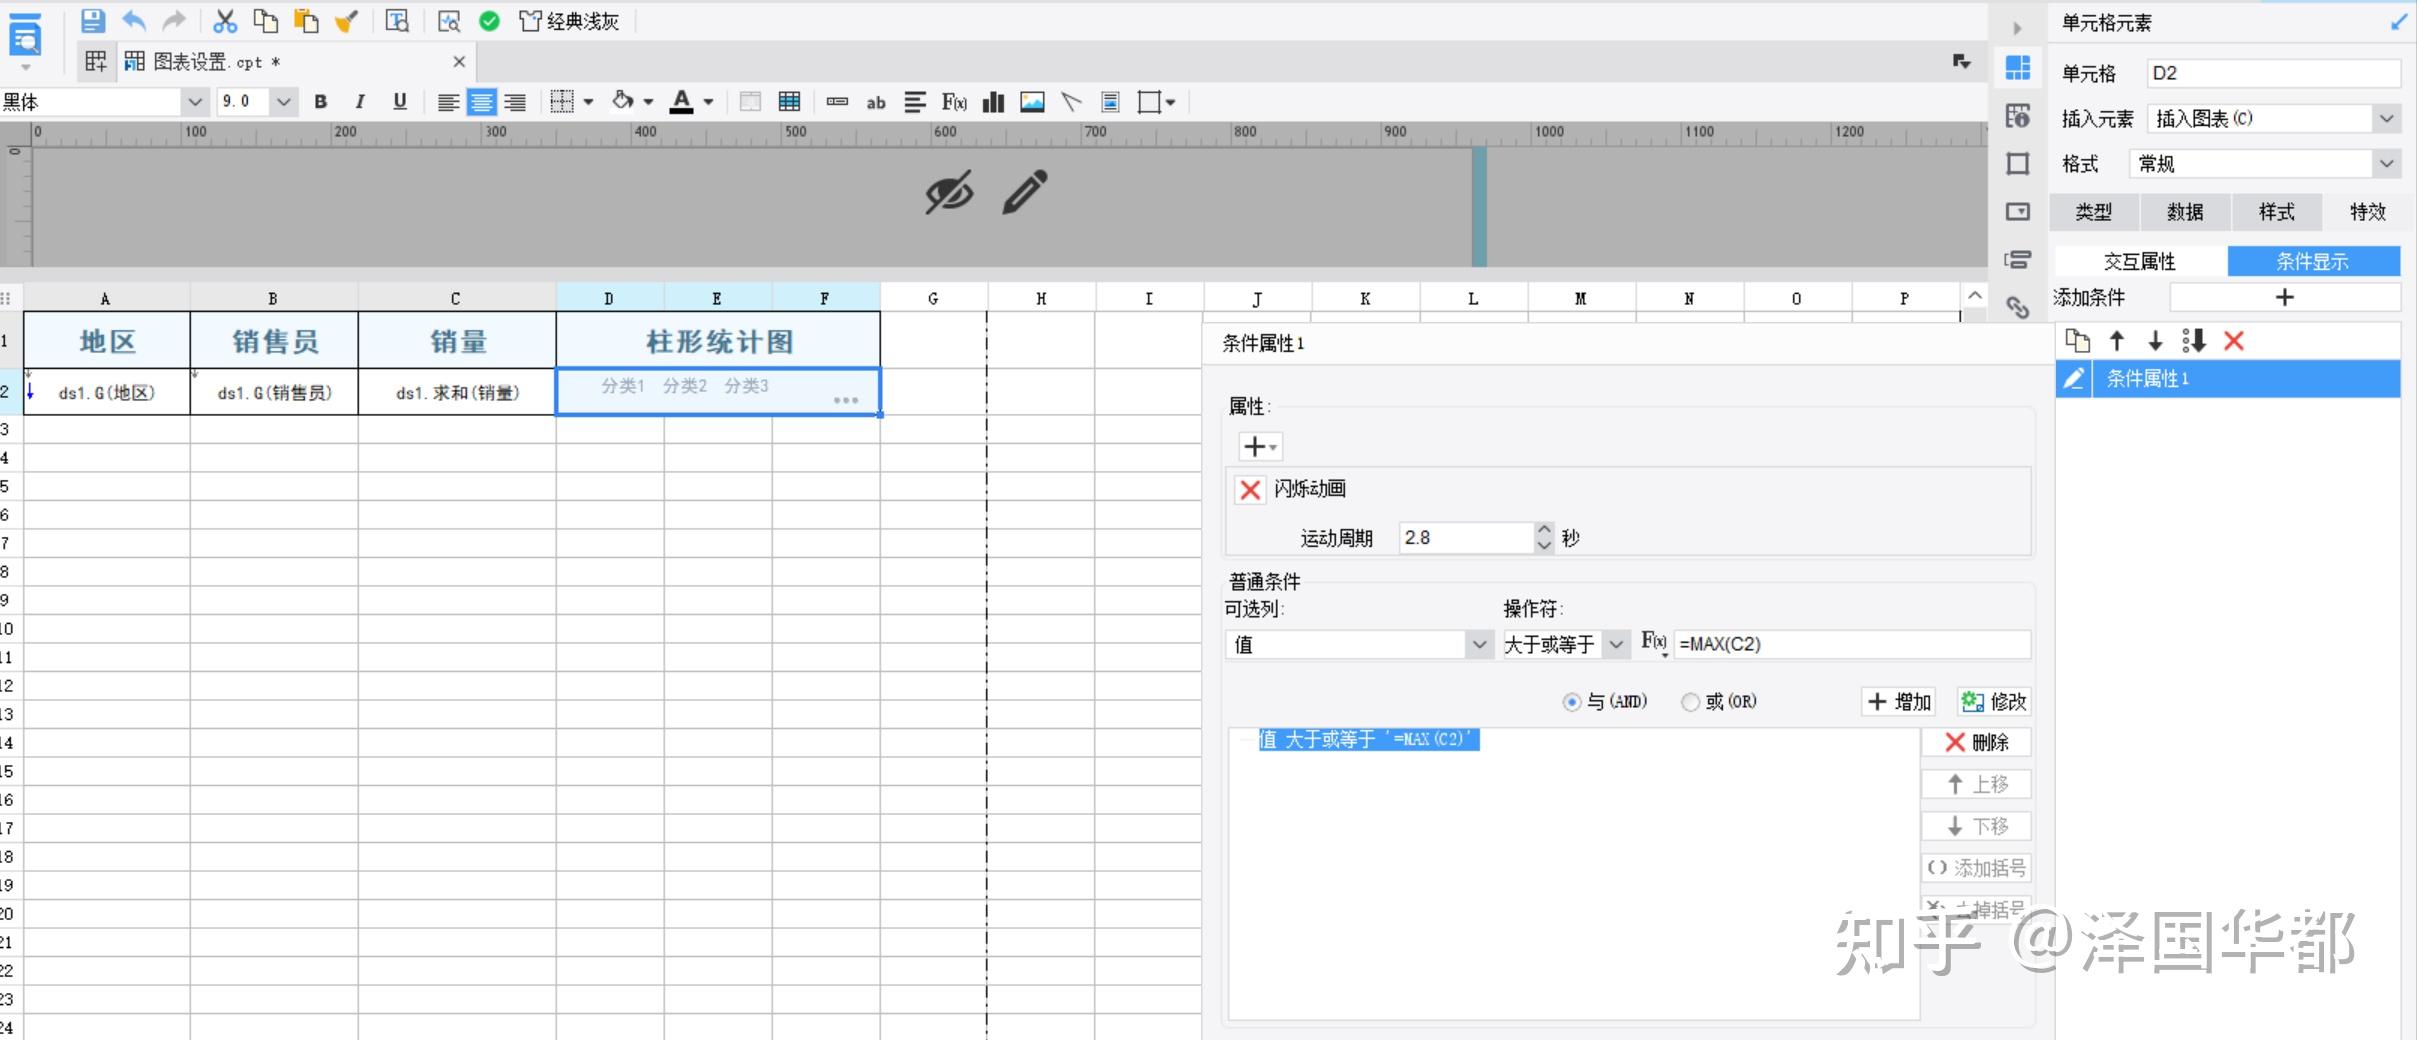
Task: Switch to the 交互属性 tab
Action: pos(2139,260)
